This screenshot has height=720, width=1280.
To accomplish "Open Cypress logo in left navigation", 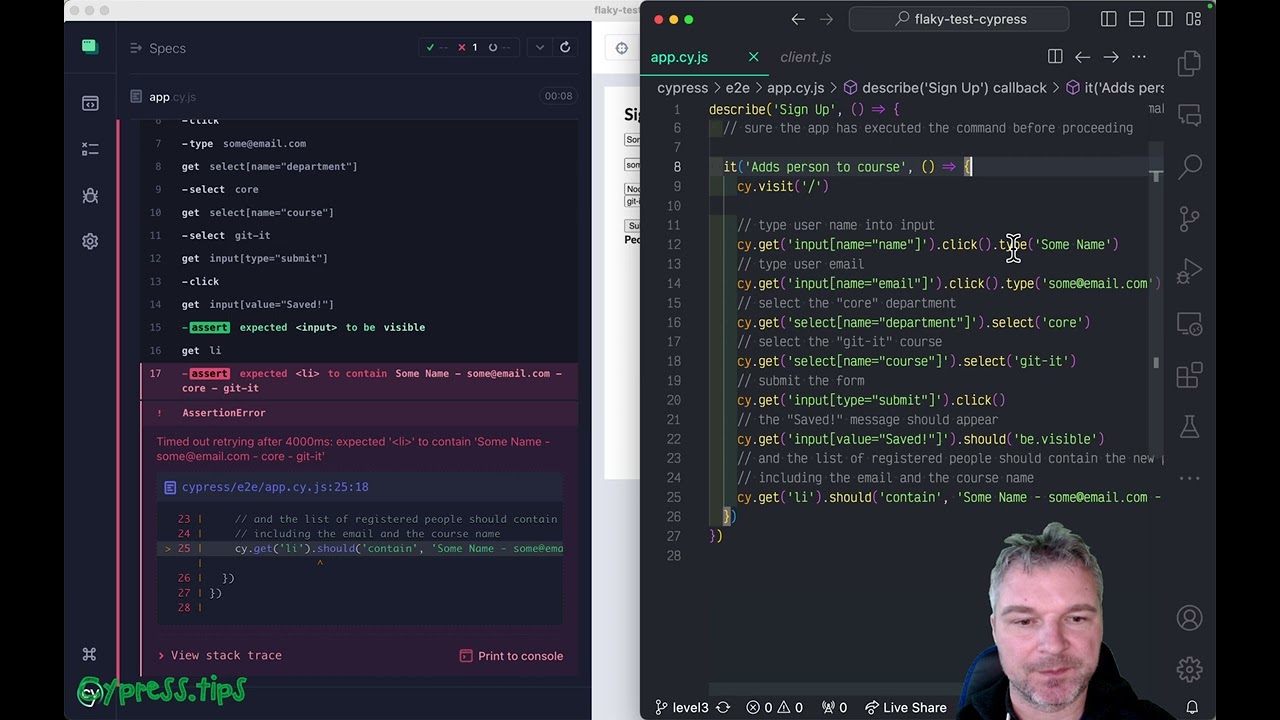I will 90,46.
